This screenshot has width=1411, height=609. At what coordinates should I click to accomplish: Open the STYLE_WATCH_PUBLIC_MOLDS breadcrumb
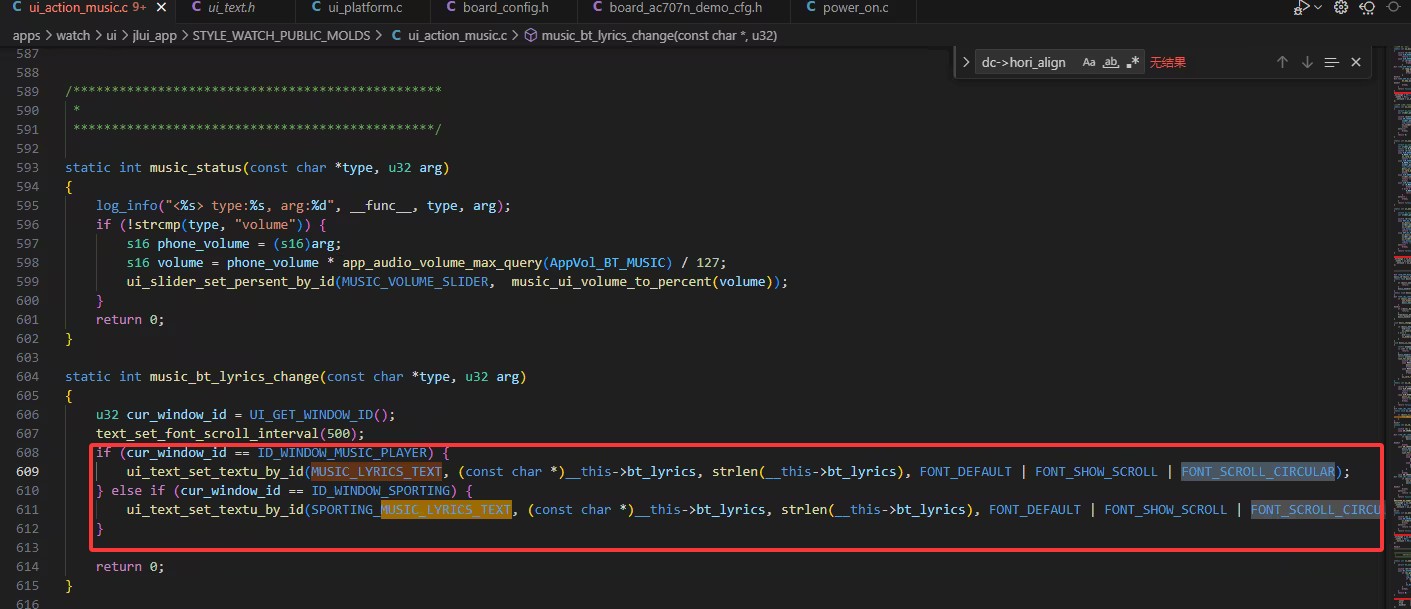click(281, 35)
